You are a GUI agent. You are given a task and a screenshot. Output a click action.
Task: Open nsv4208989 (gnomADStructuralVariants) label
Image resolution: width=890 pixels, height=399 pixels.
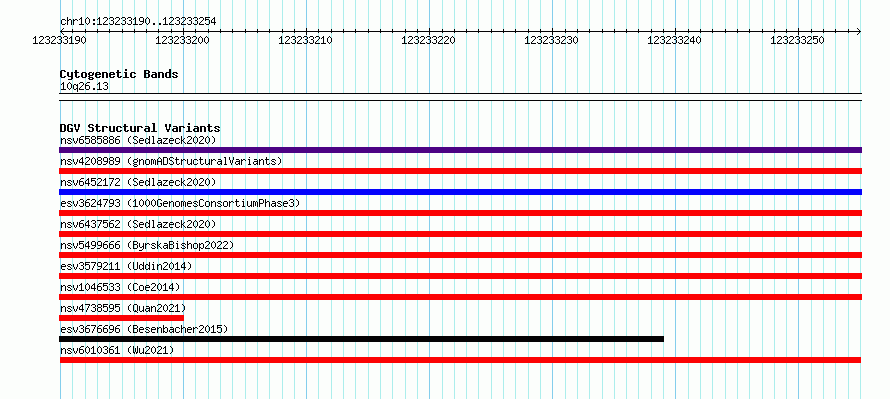point(171,161)
